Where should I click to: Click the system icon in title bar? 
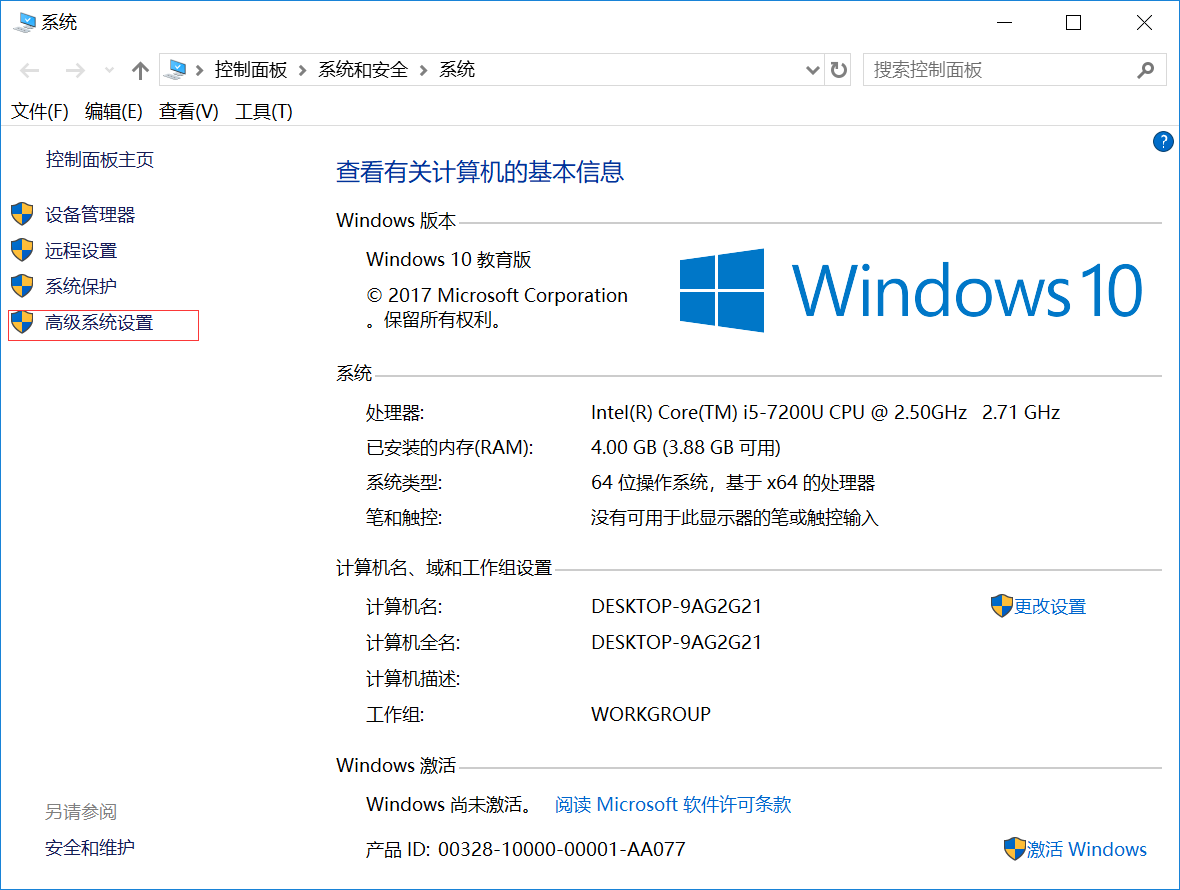pos(24,23)
